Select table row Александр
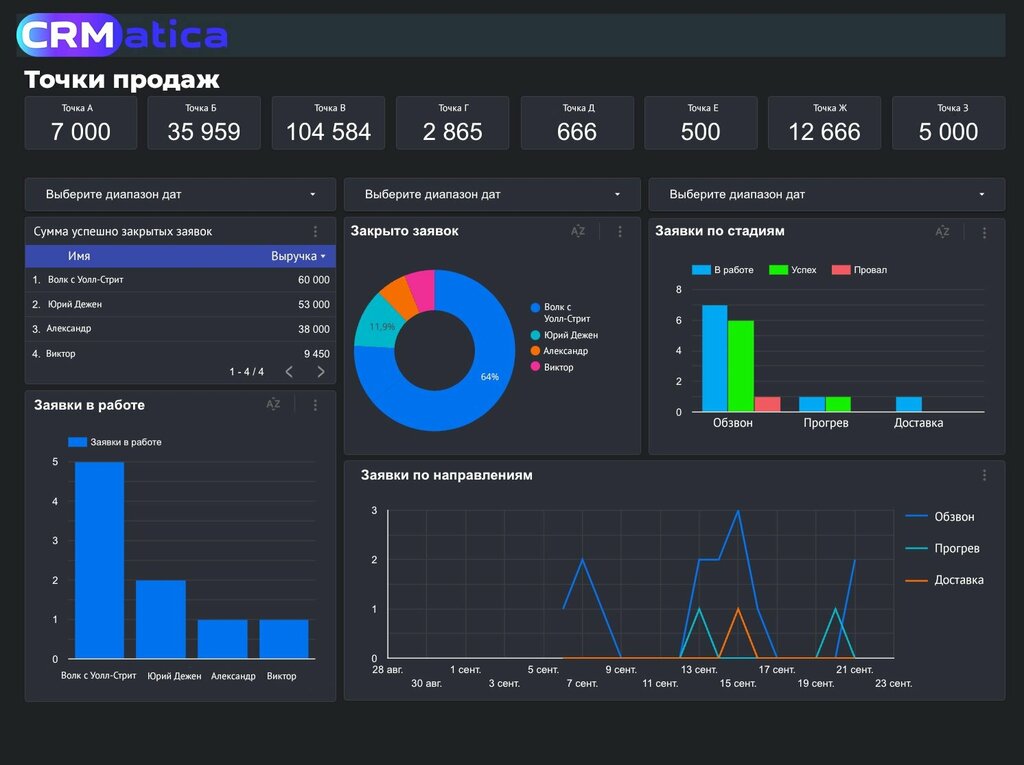The height and width of the screenshot is (765, 1024). 180,329
